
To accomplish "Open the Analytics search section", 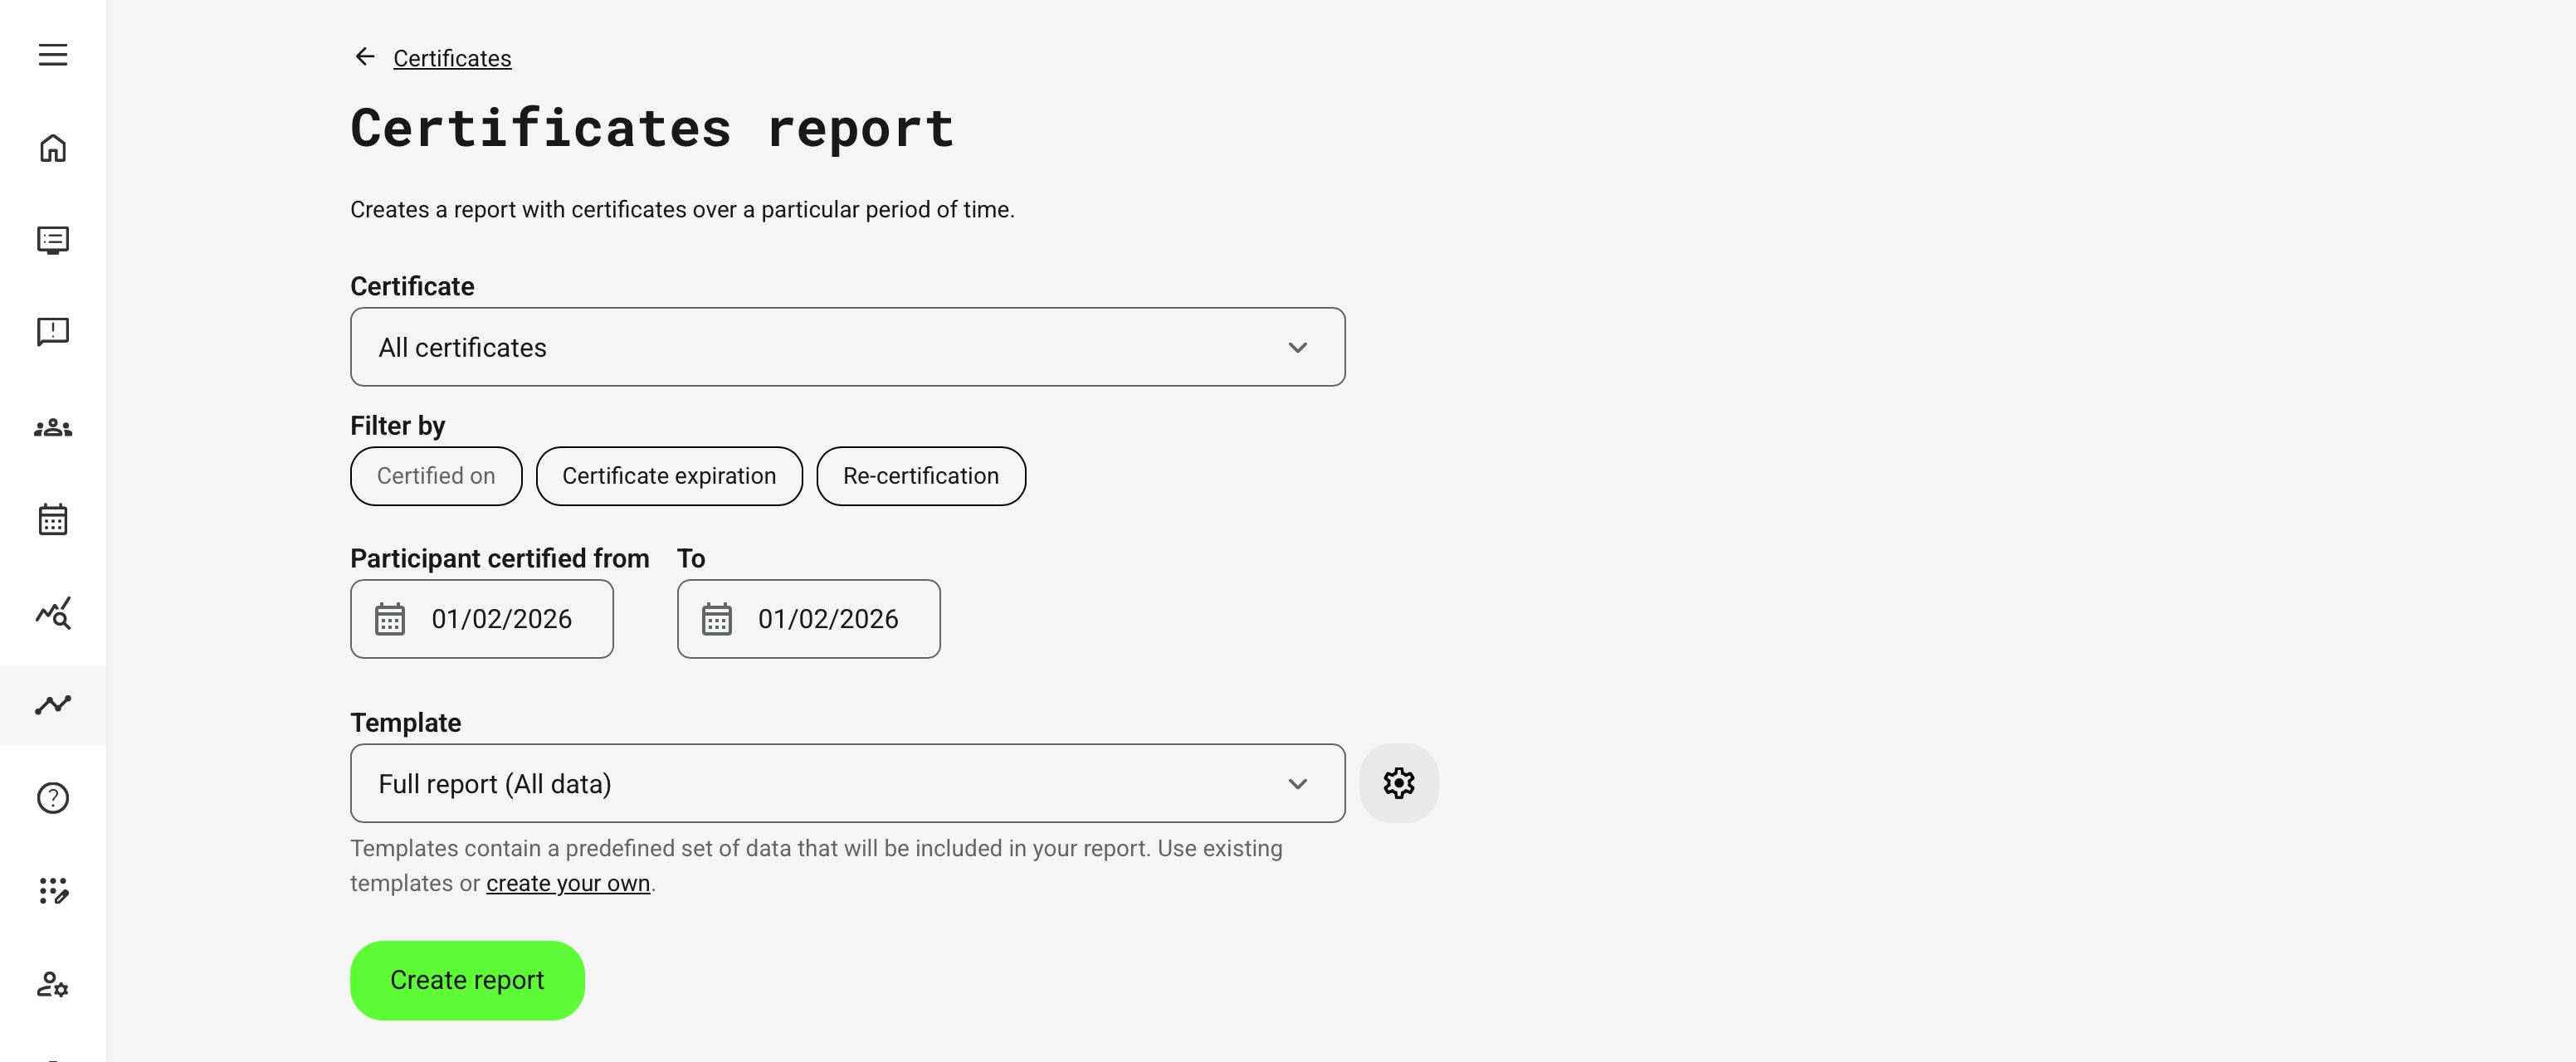I will coord(52,613).
